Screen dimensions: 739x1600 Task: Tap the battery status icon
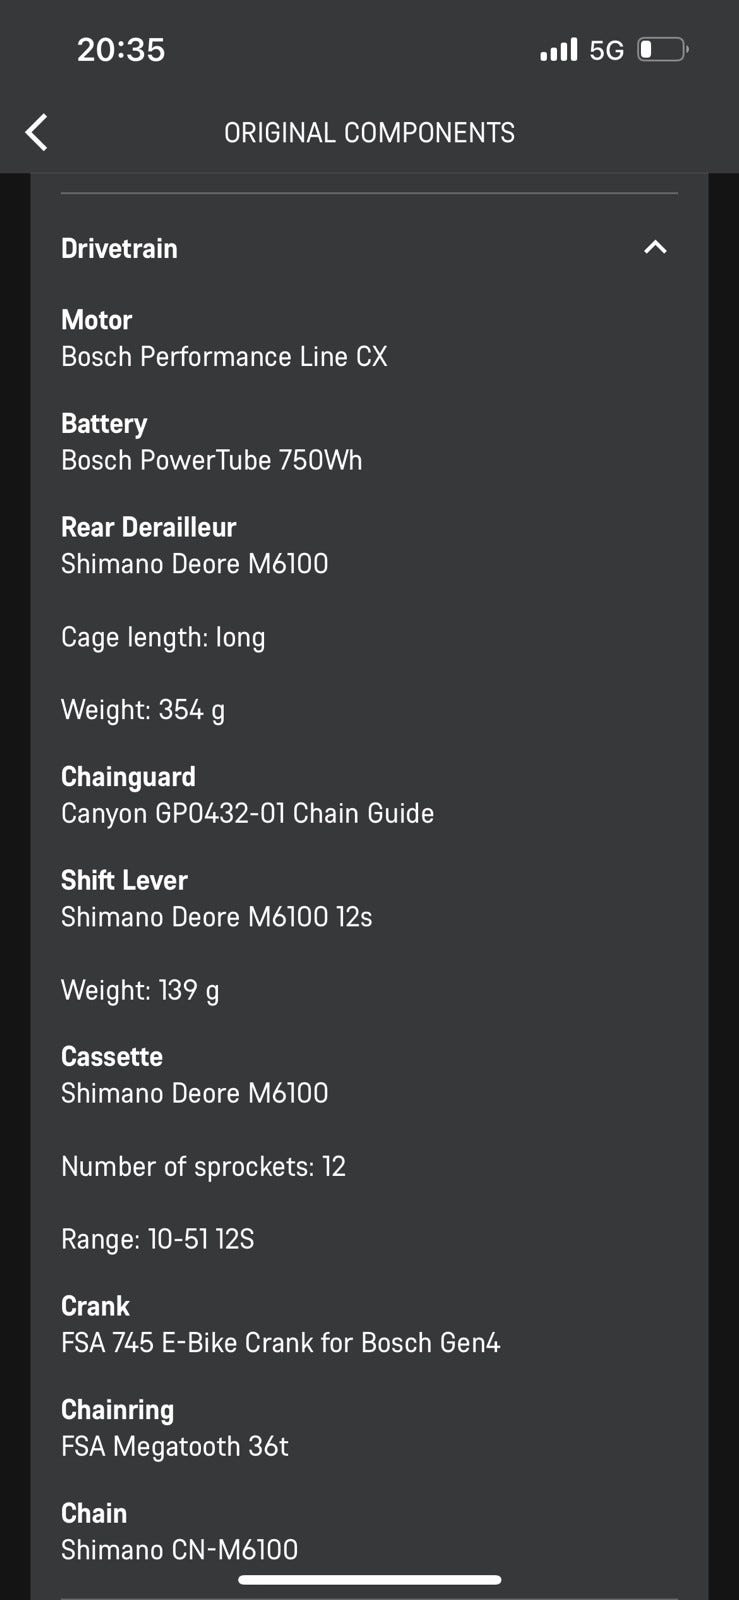click(663, 49)
